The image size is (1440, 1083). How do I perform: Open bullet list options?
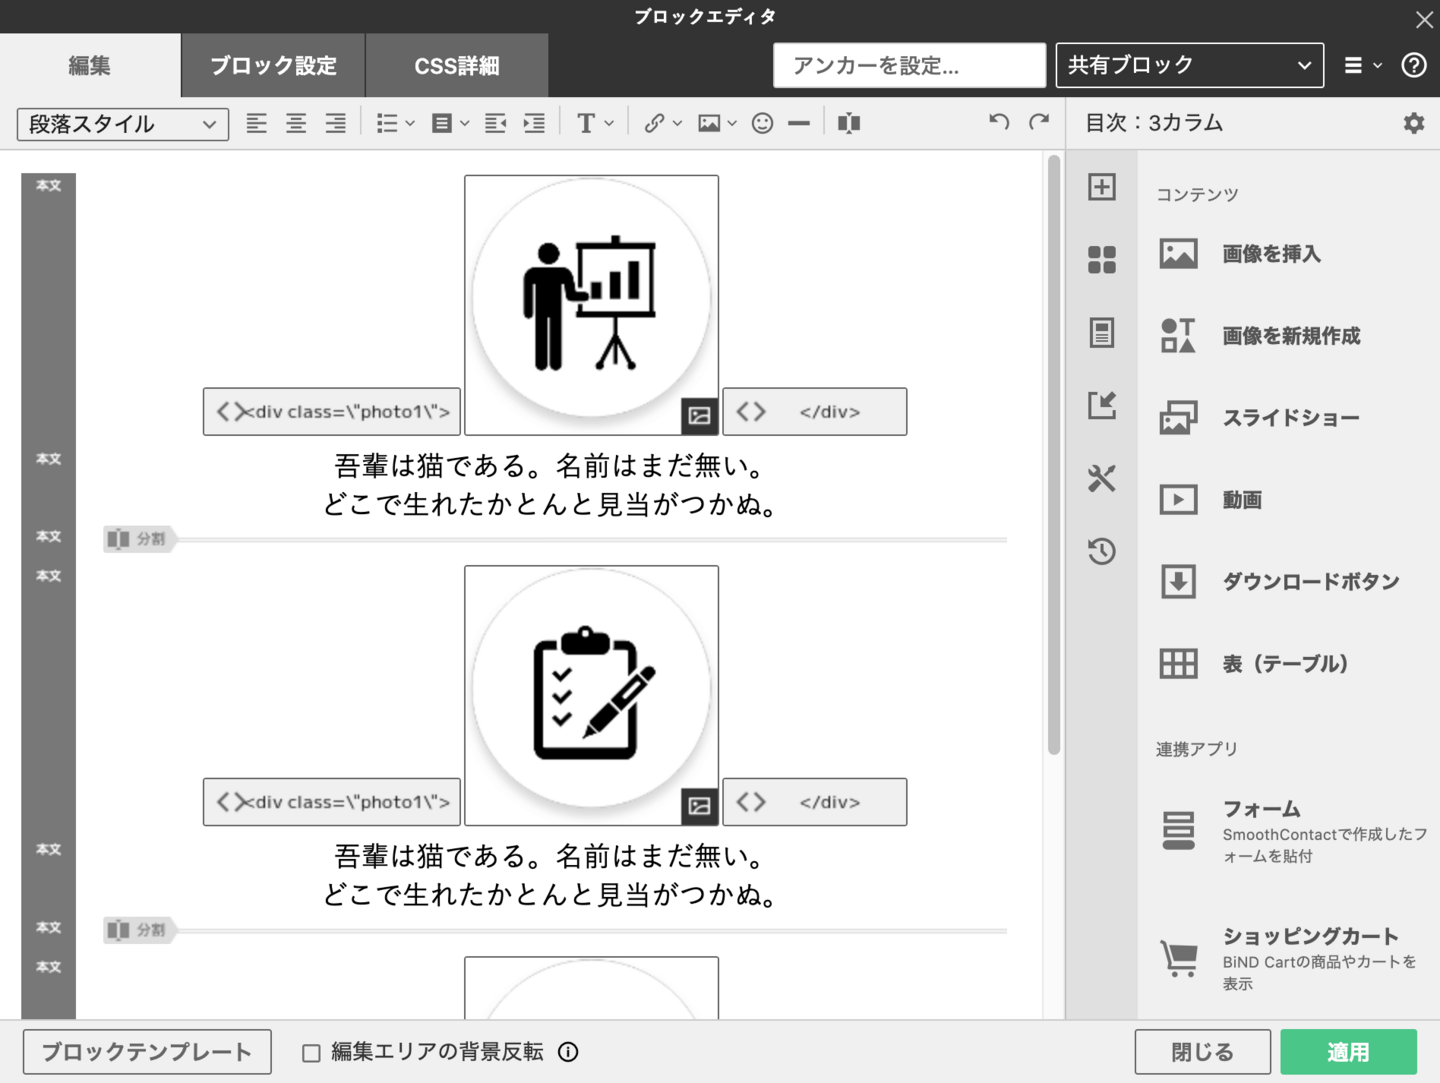[x=395, y=123]
